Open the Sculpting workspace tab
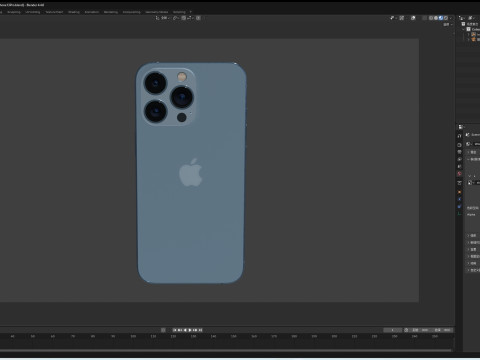 [x=14, y=12]
